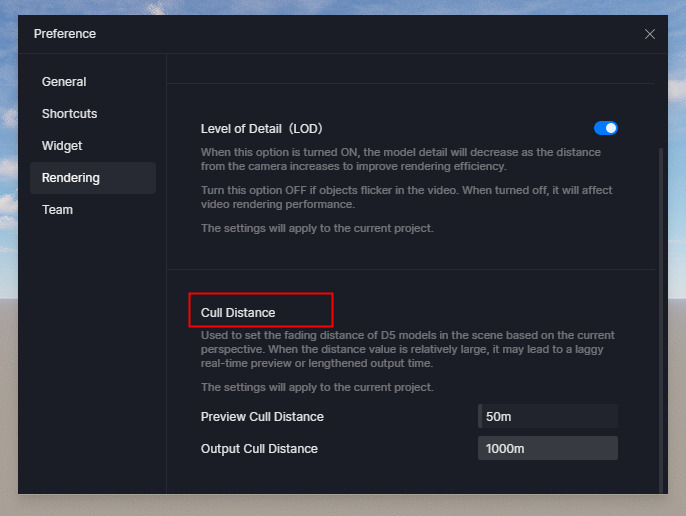Open the Widget preferences section

click(x=62, y=146)
